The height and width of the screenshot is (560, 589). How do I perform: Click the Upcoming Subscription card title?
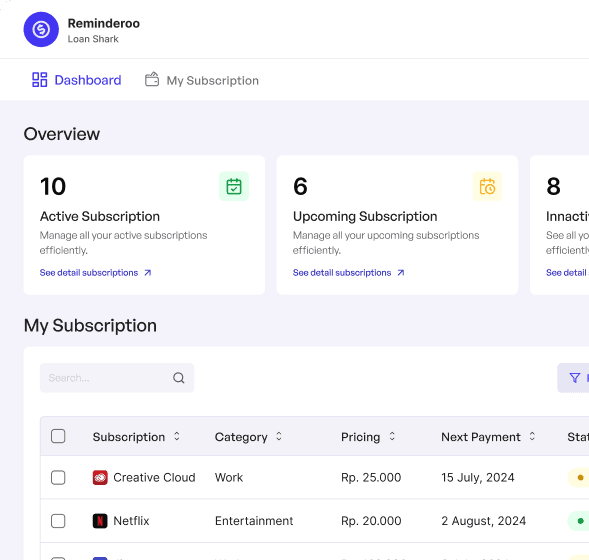click(365, 216)
